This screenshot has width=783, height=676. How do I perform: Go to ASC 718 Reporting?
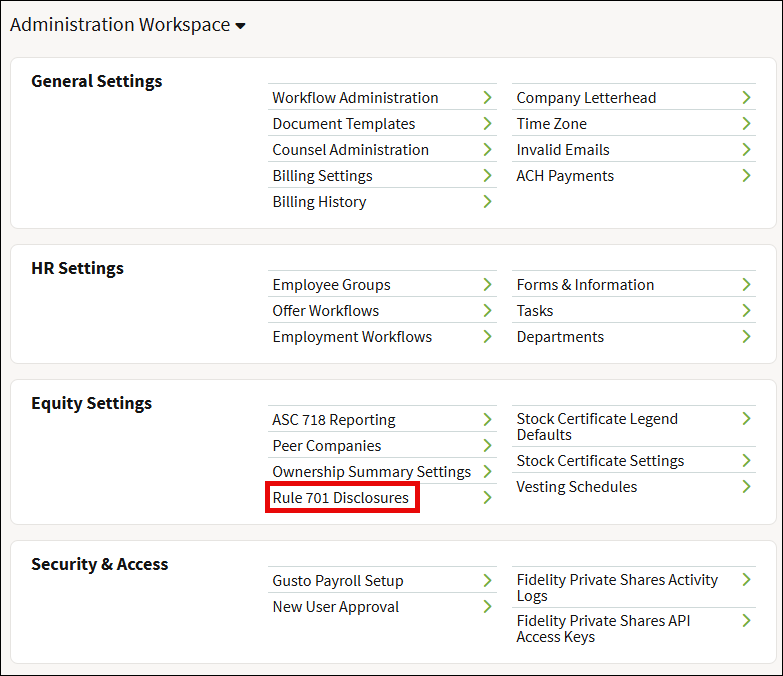coord(334,420)
